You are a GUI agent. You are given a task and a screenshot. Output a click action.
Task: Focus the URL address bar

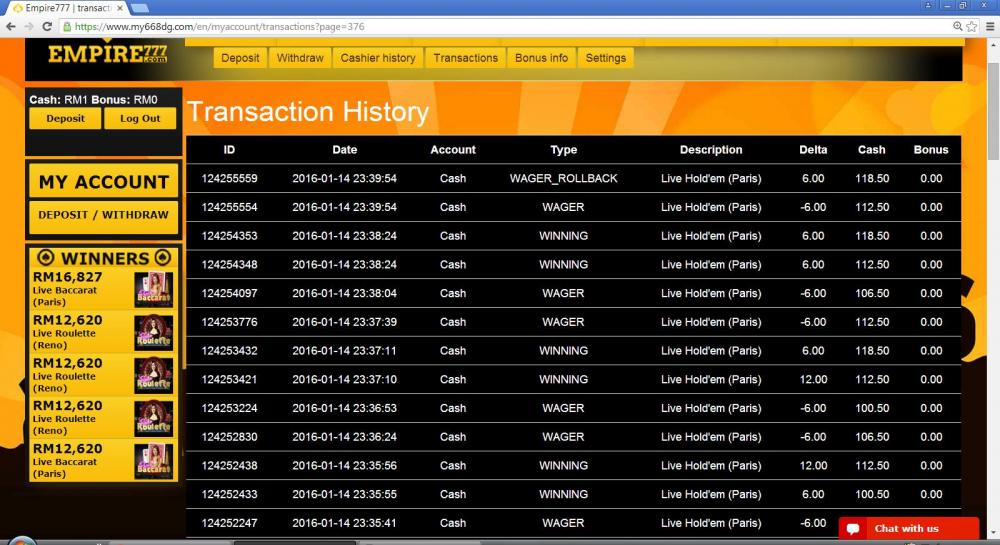point(508,27)
